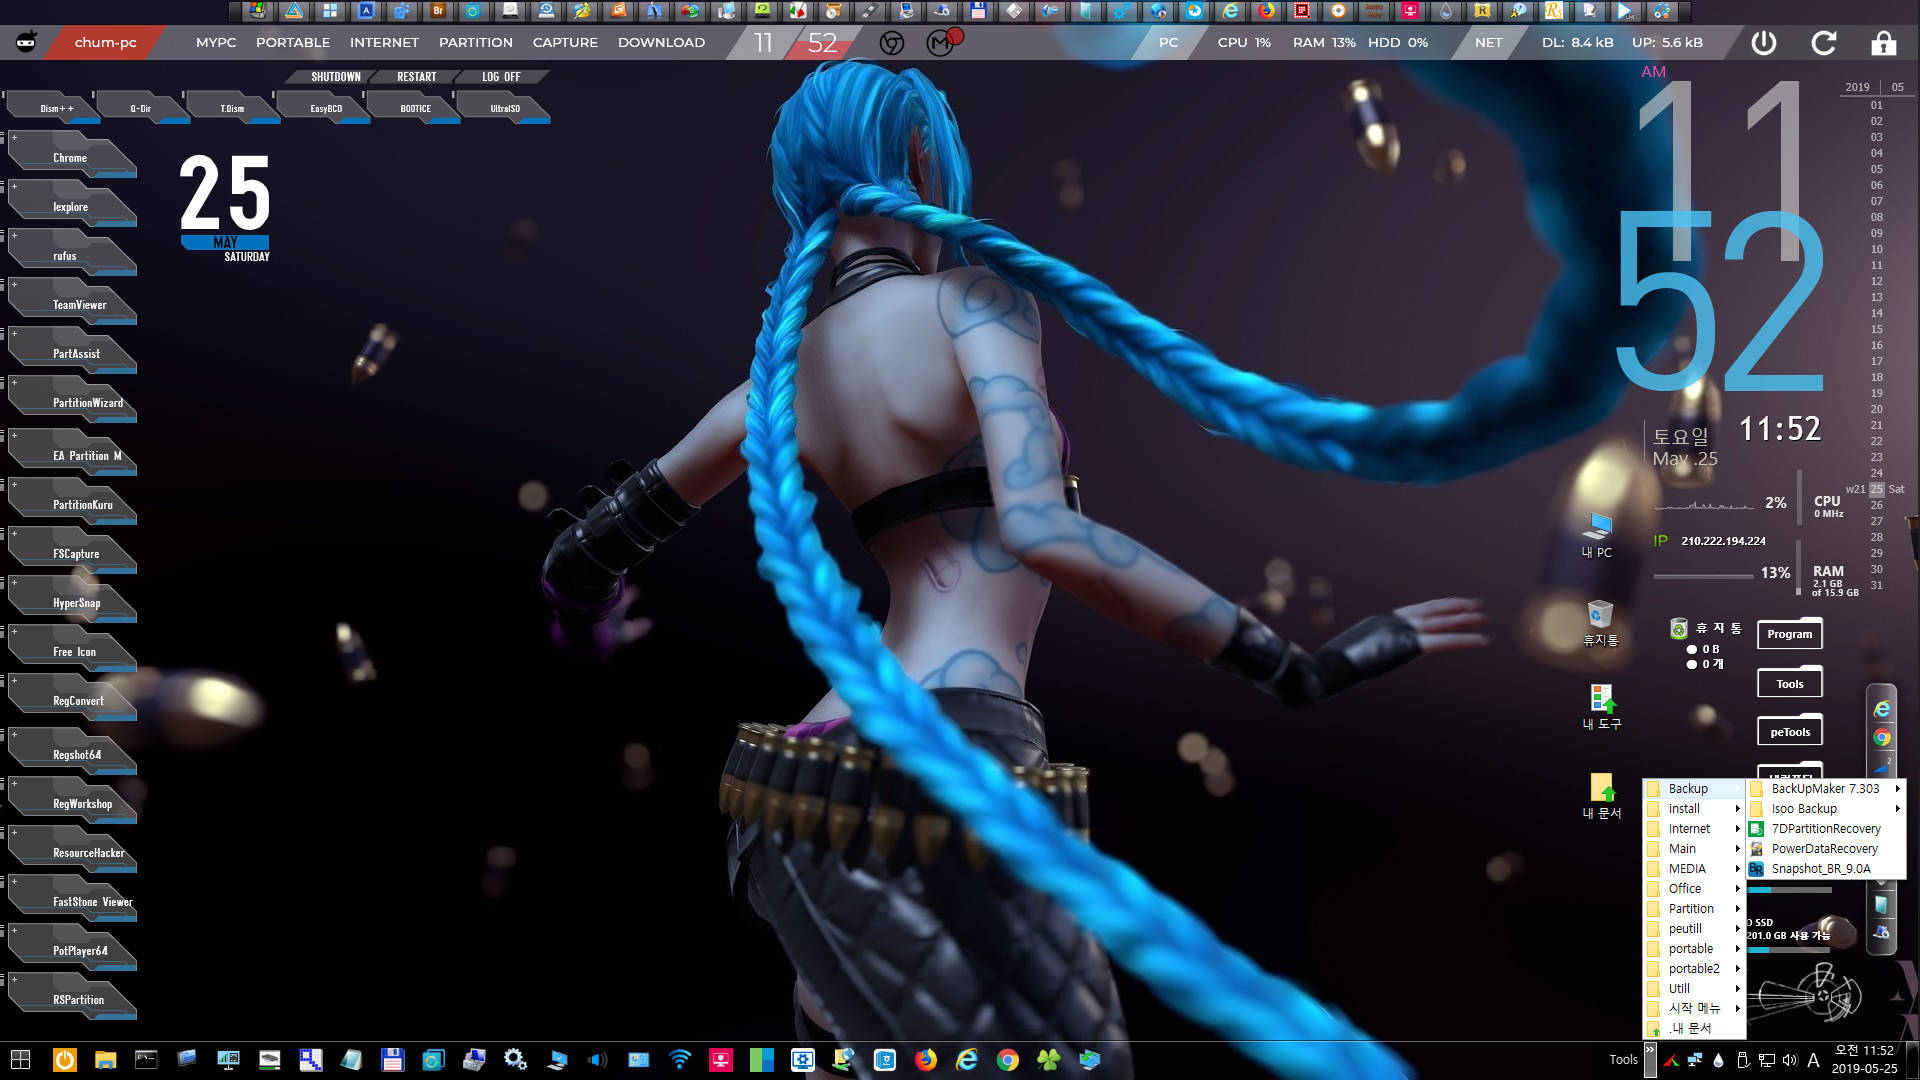Open .내 문서 menu entry
This screenshot has width=1920, height=1080.
pos(1694,1029)
